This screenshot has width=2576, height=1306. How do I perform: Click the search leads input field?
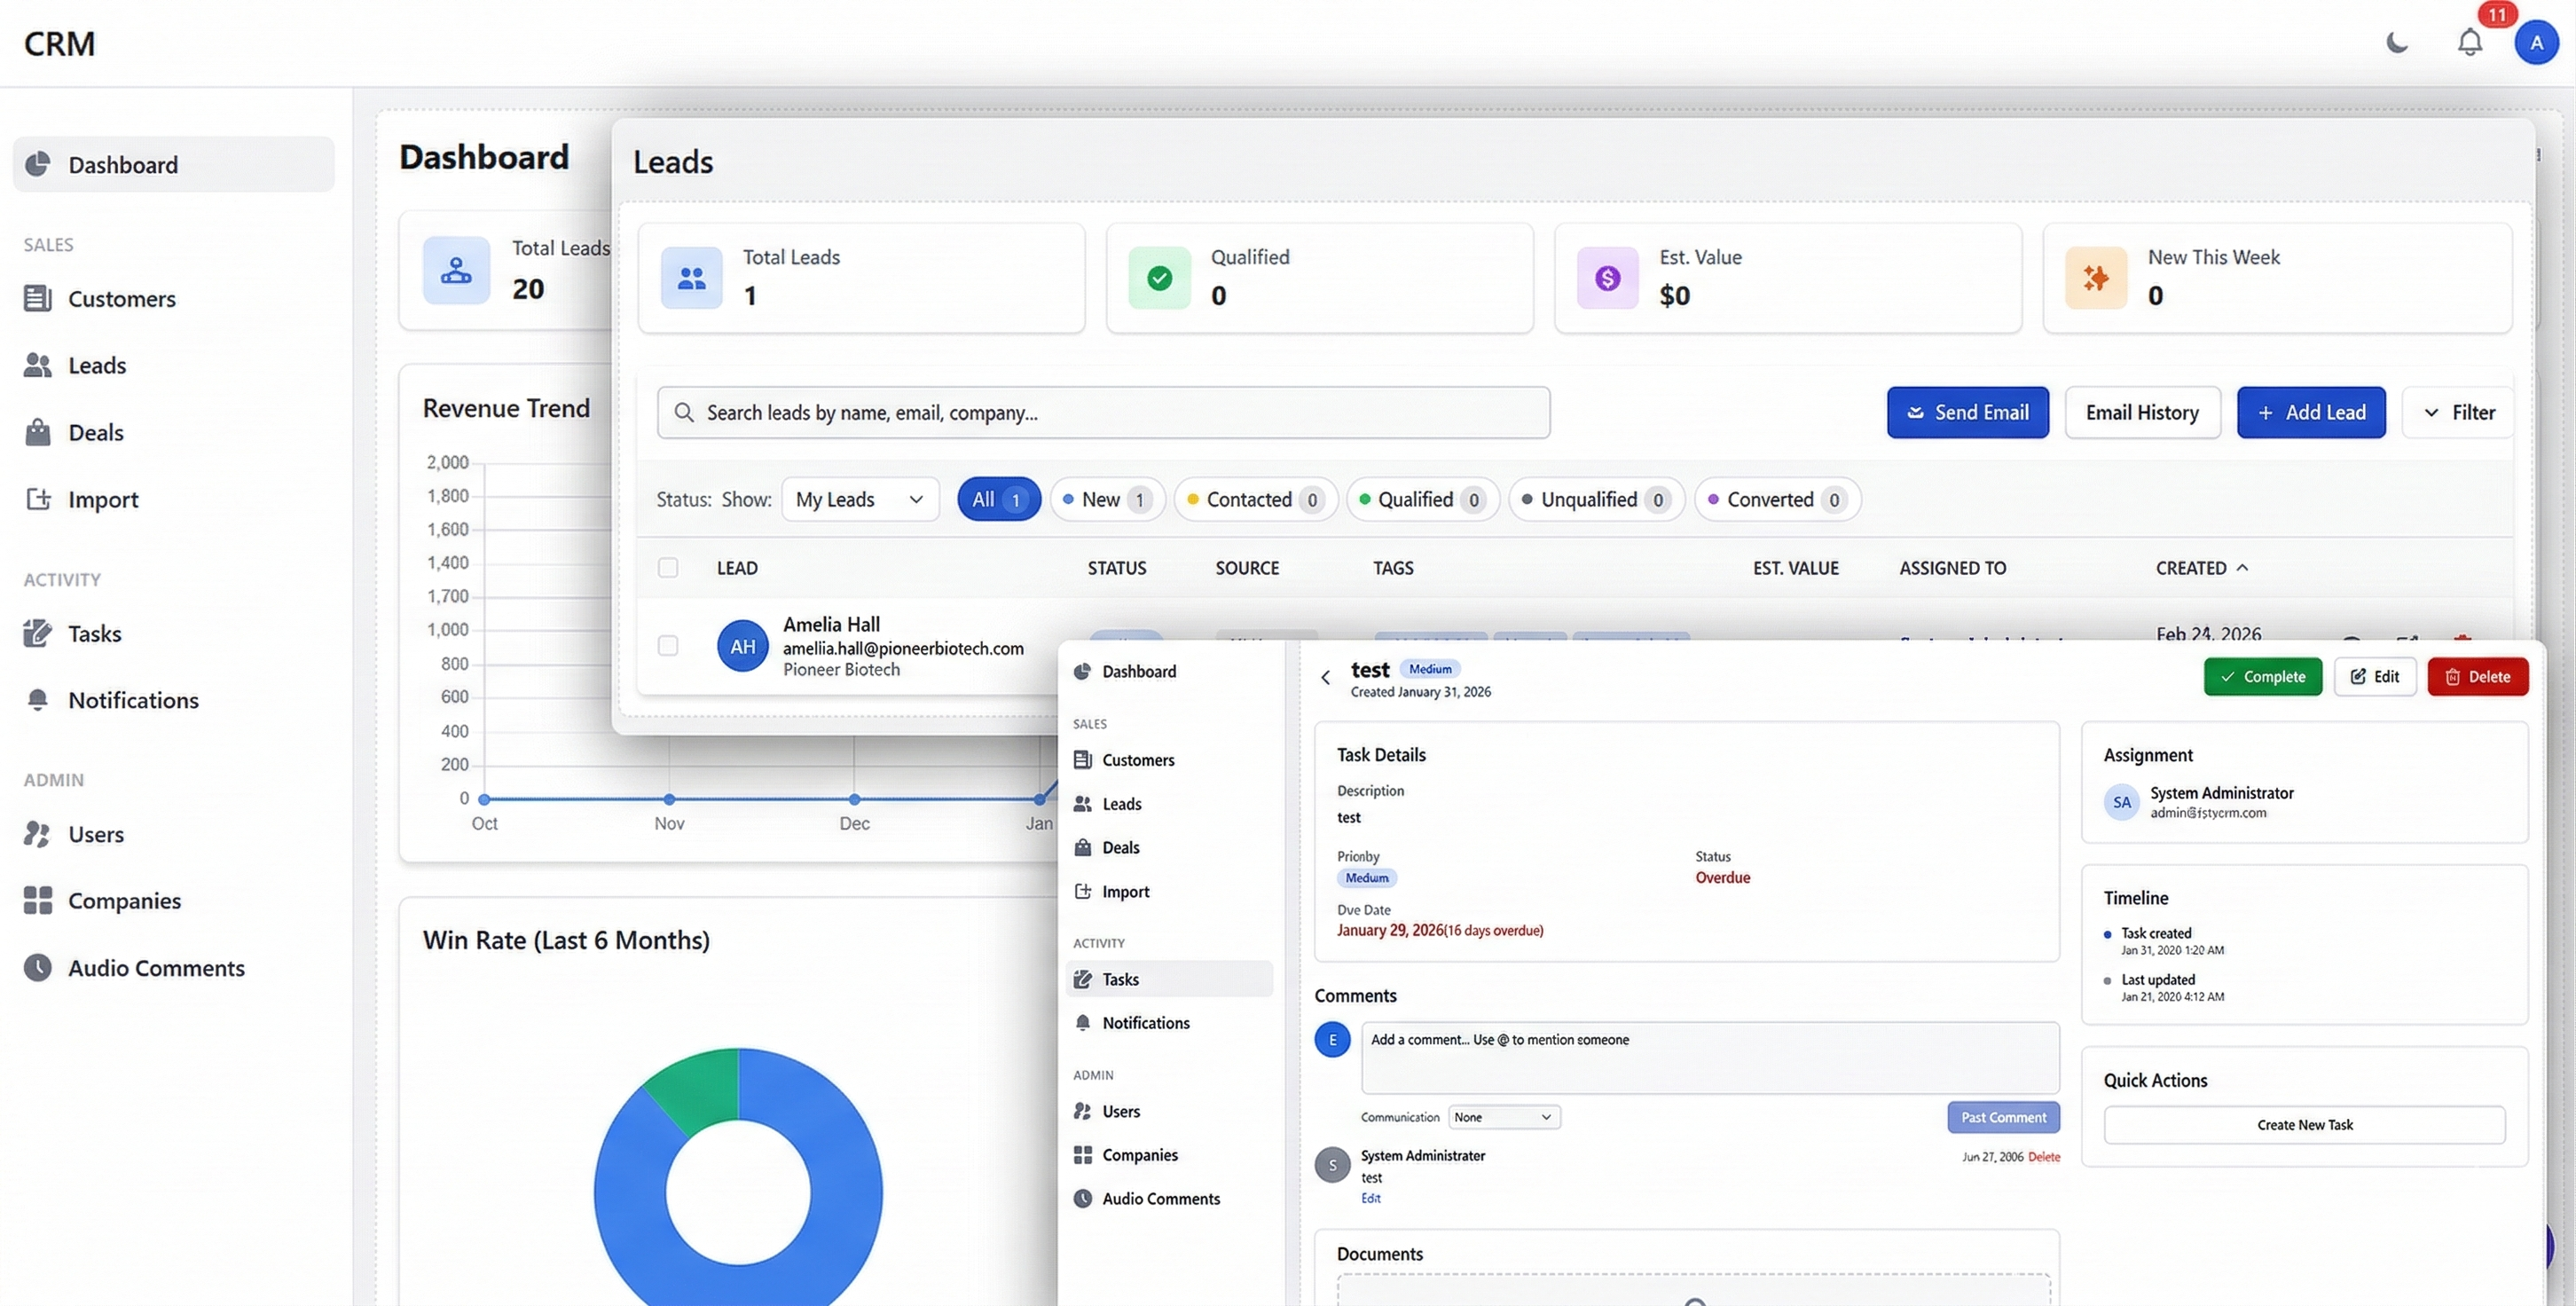[x=1102, y=412]
